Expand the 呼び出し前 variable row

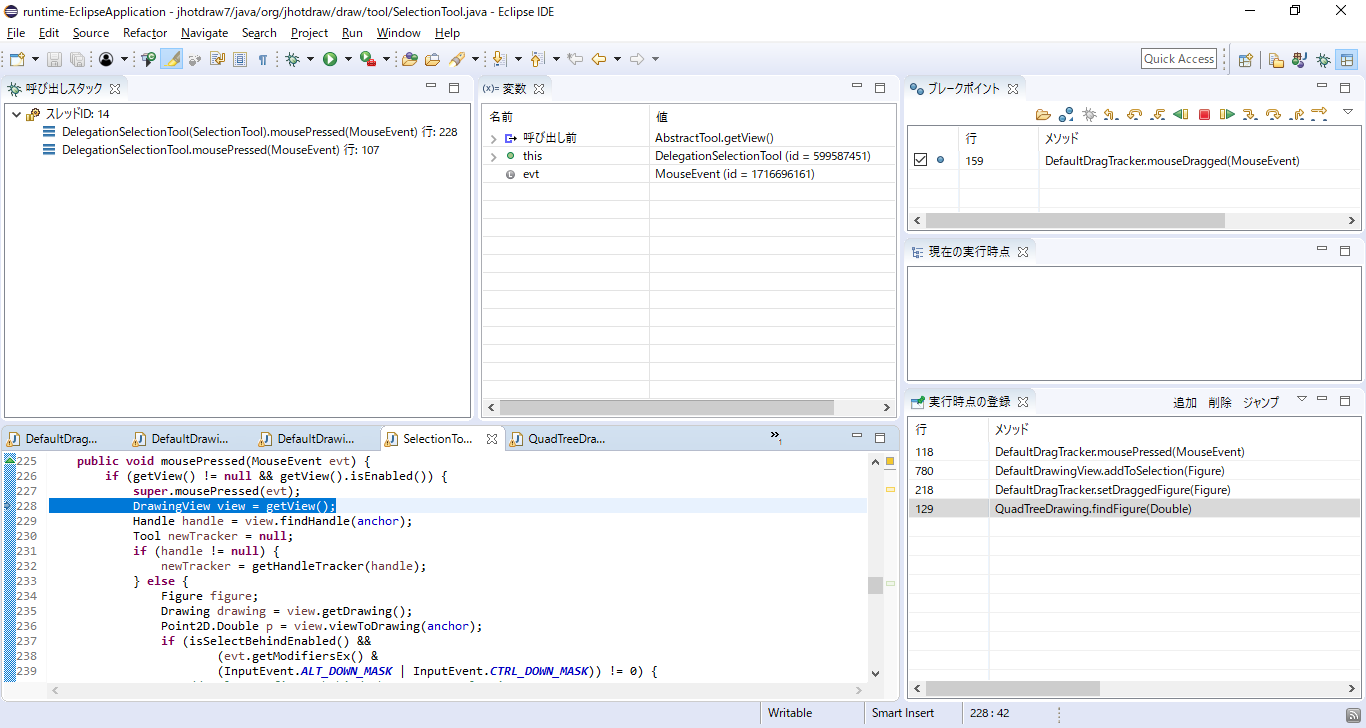click(x=493, y=138)
